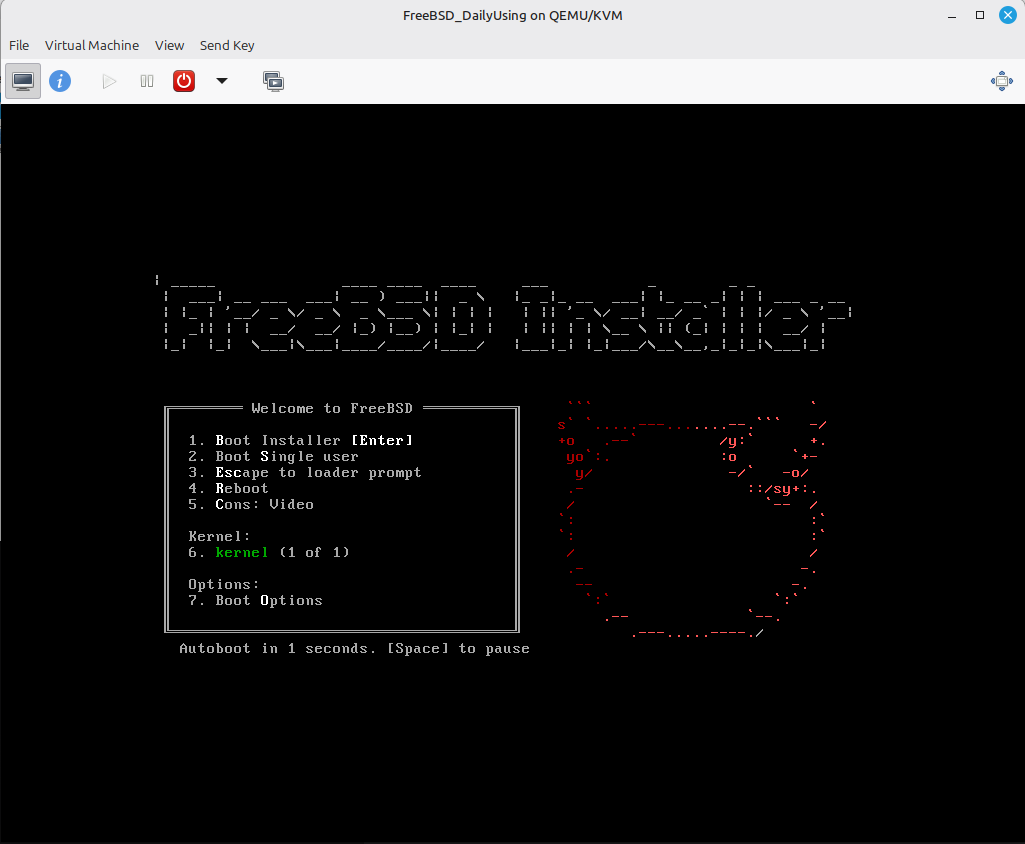1025x844 pixels.
Task: Switch to fullscreen using the toolbar icon
Action: 1001,81
